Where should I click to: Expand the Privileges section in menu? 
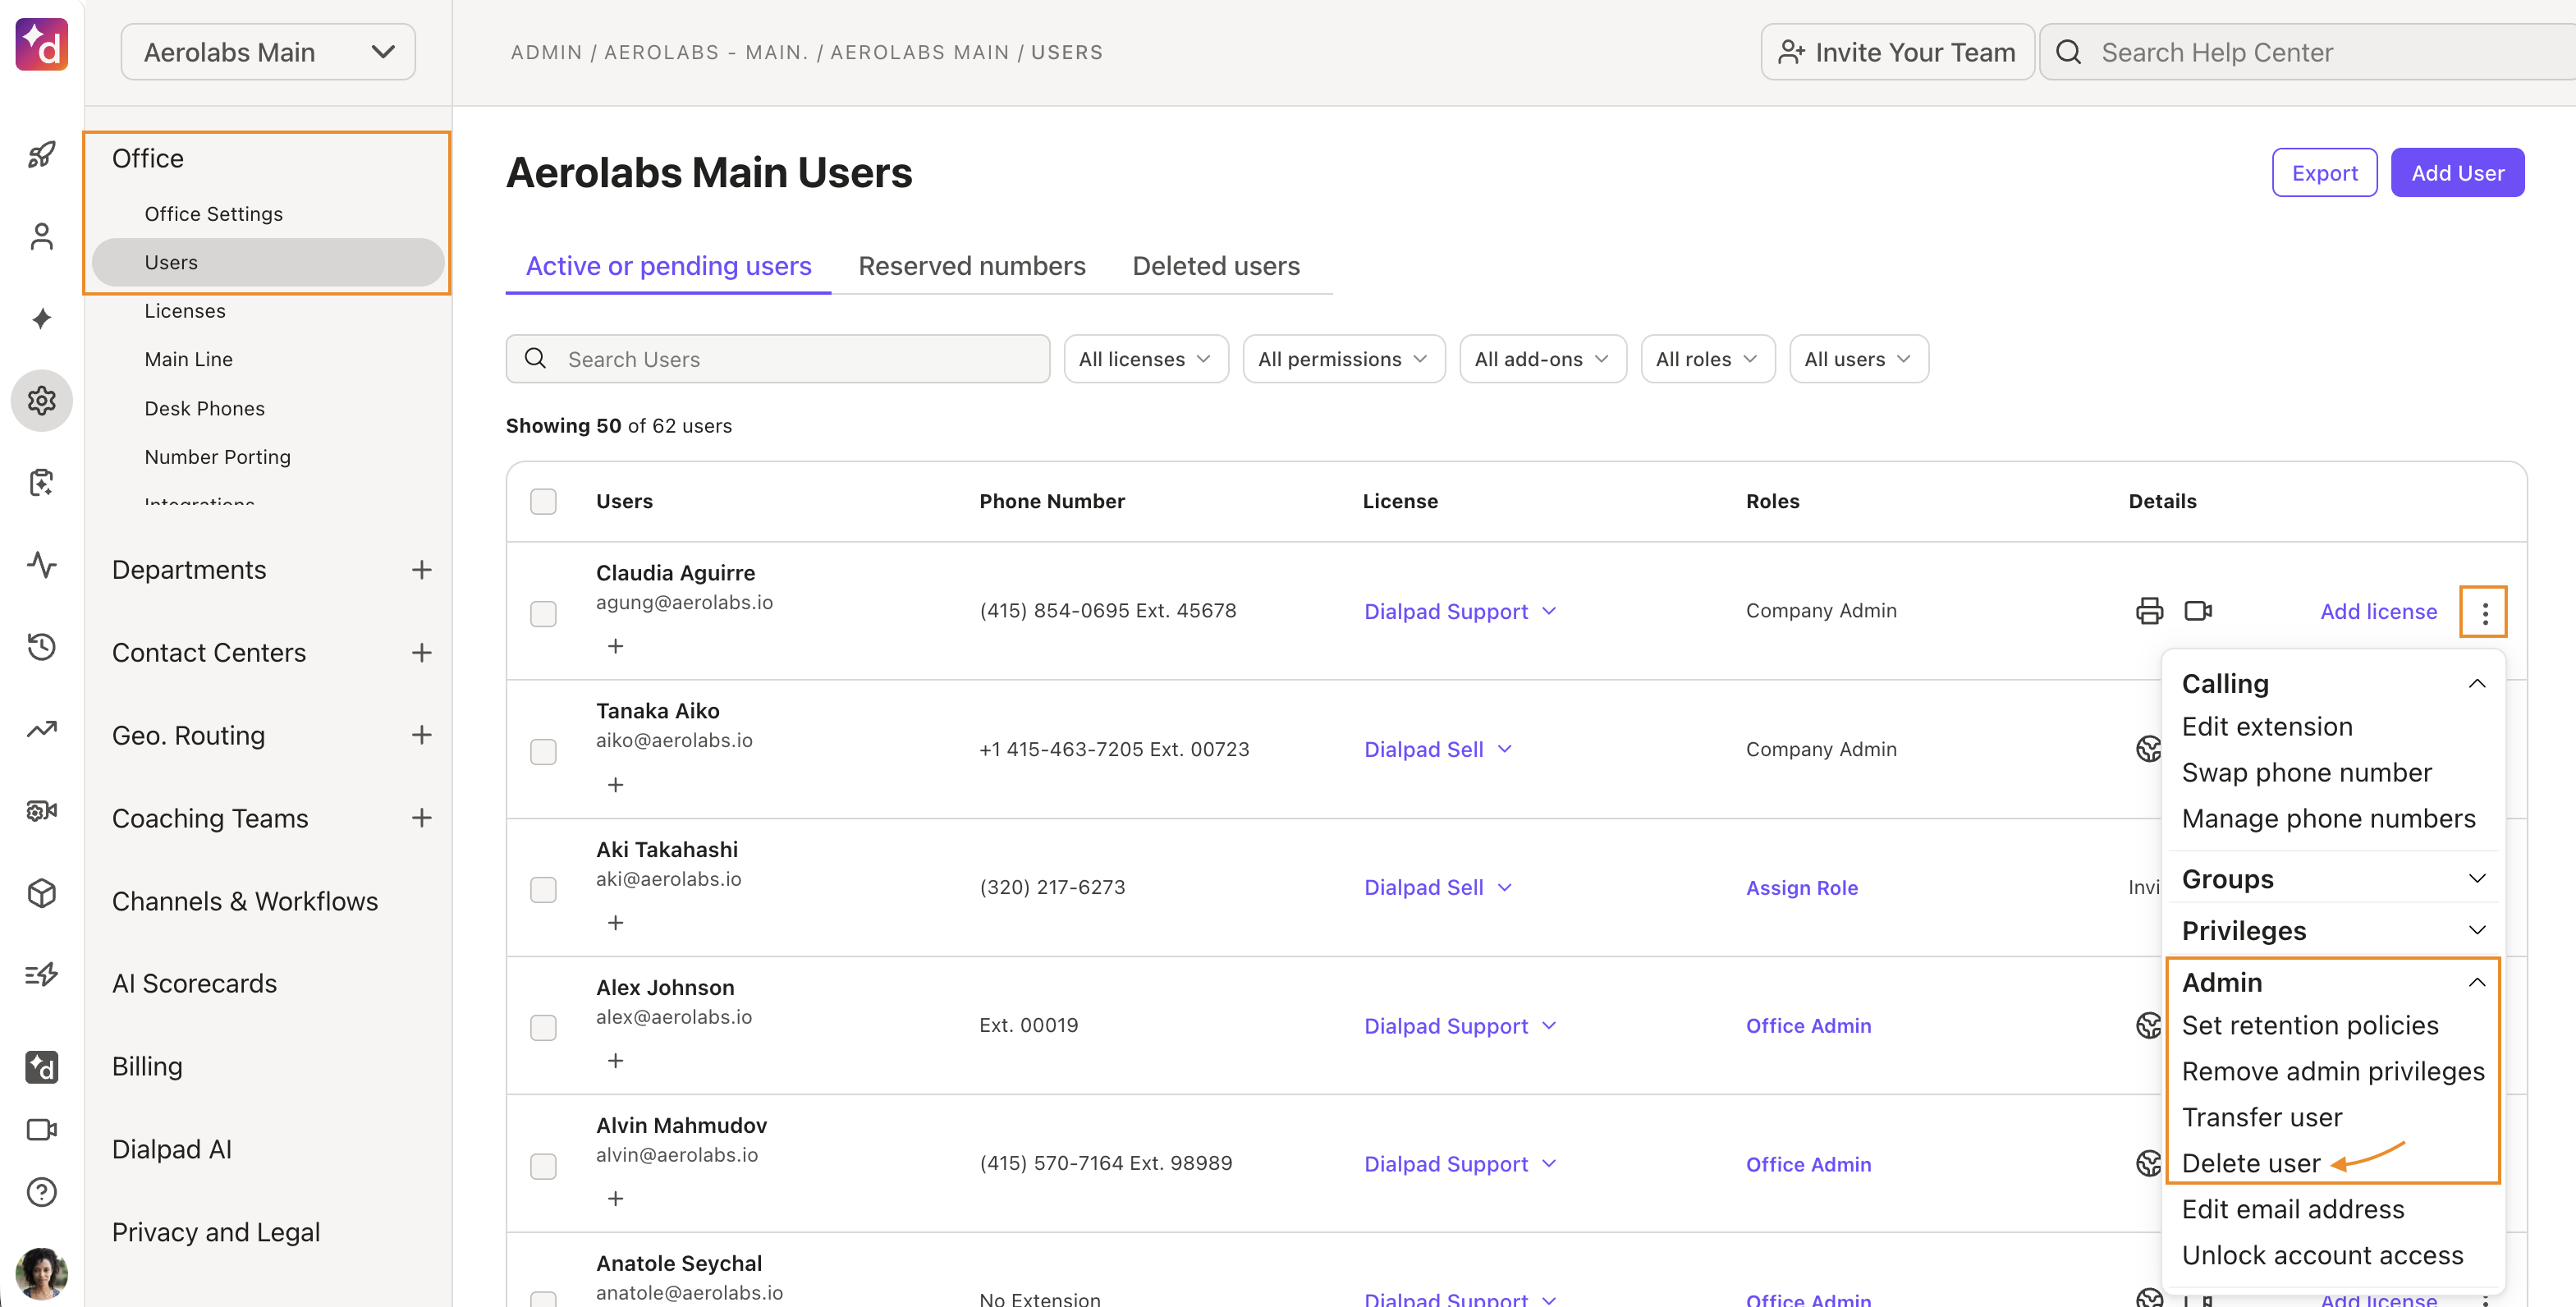[2333, 931]
